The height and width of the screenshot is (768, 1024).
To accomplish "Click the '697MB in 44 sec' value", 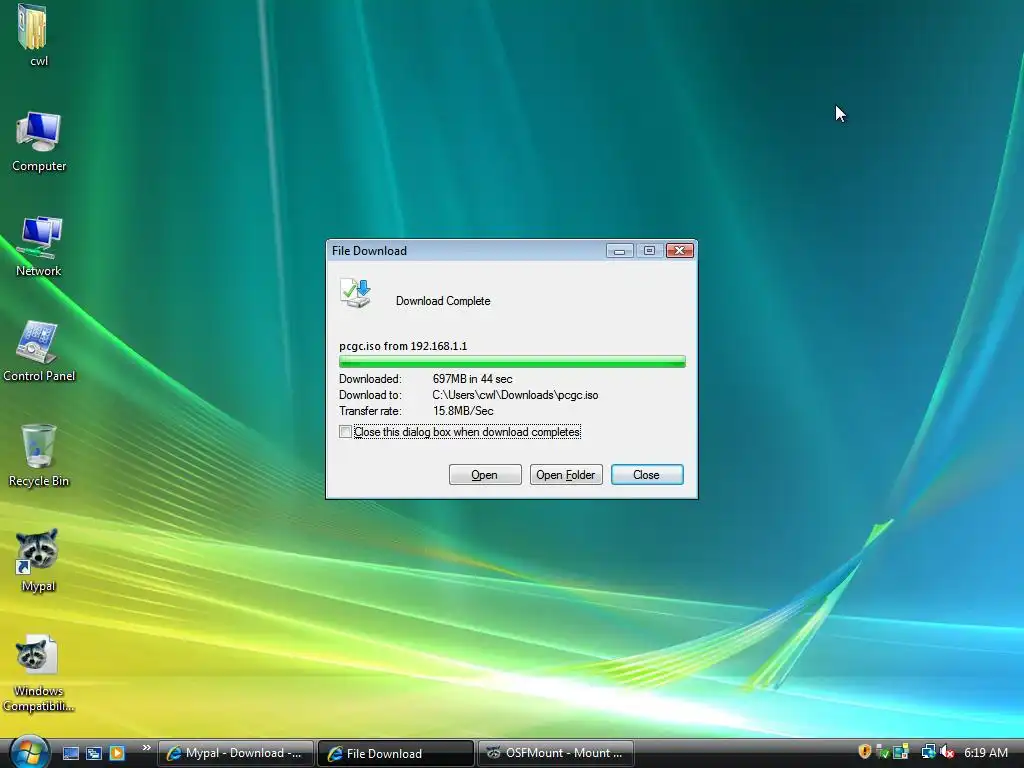I will [x=472, y=379].
